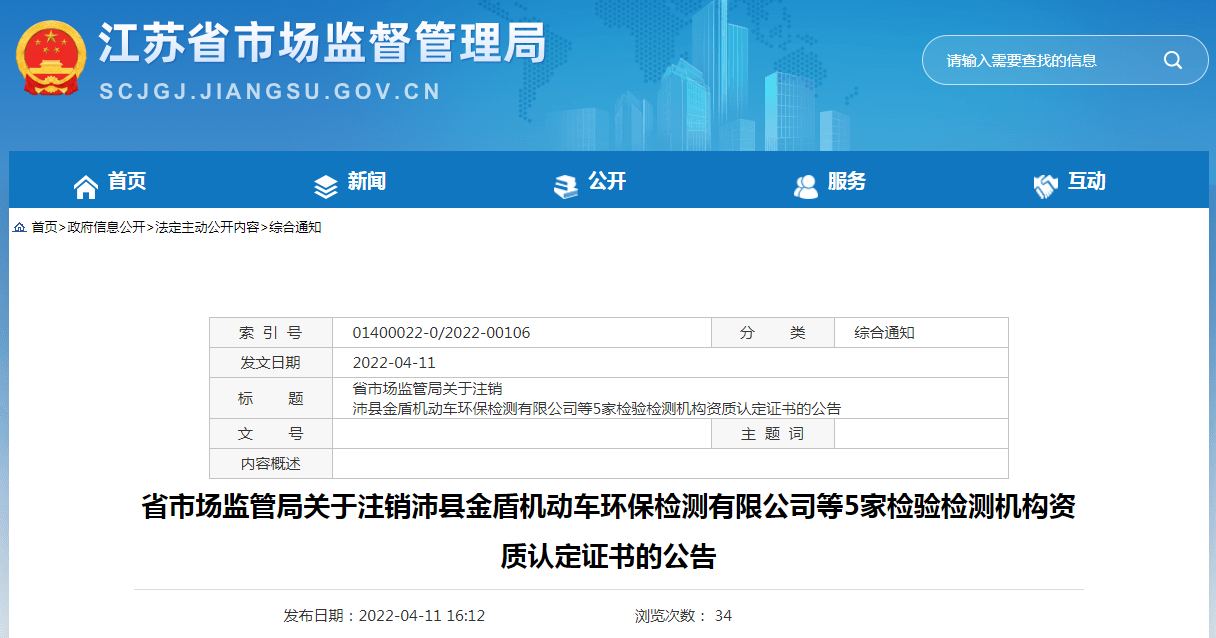Follow the 首页 breadcrumb link
The width and height of the screenshot is (1216, 638).
(44, 228)
